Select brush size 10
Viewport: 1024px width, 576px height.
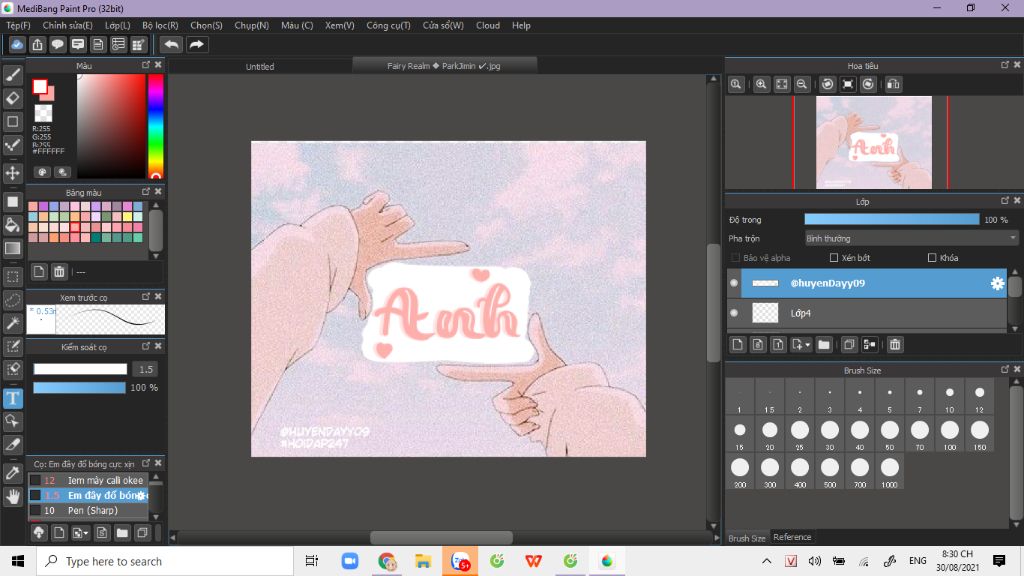(950, 397)
